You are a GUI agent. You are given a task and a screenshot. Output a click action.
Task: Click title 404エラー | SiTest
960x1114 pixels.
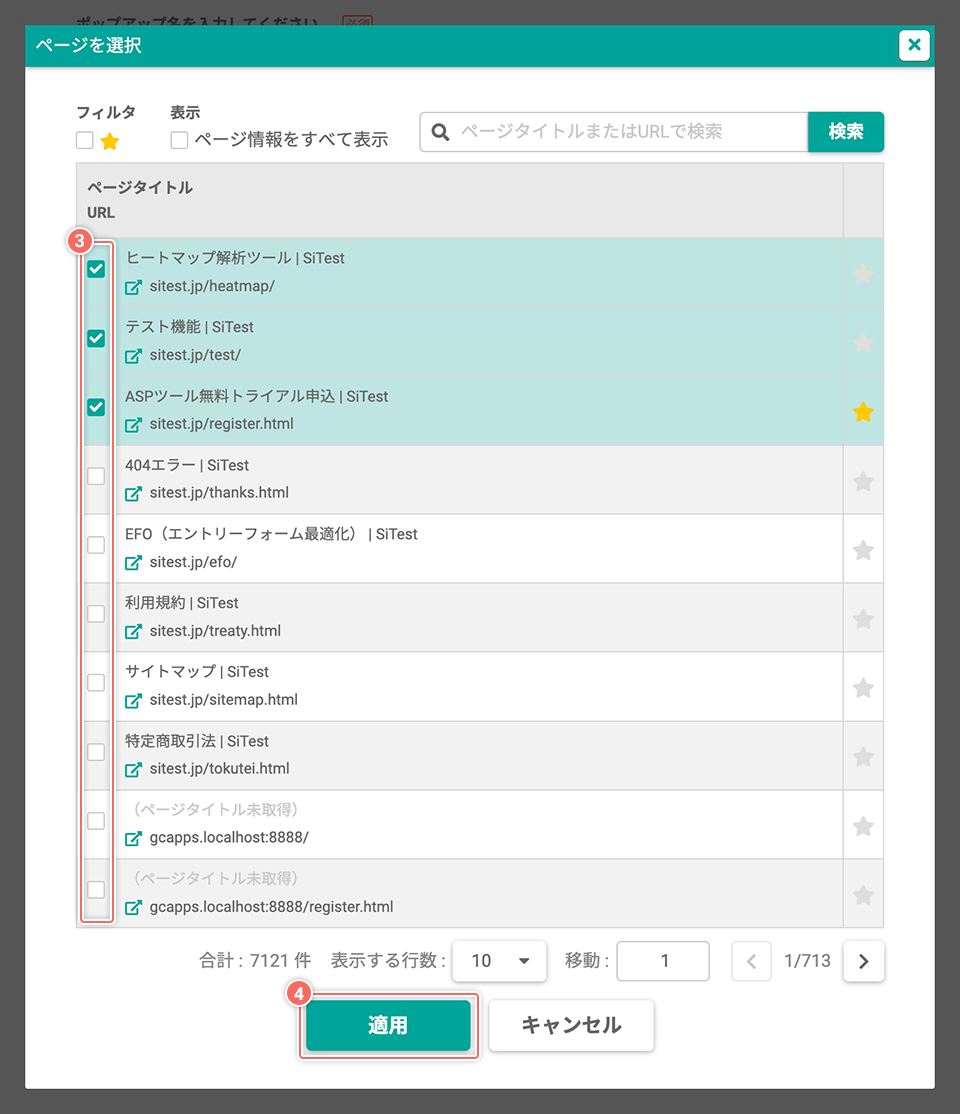(x=187, y=465)
